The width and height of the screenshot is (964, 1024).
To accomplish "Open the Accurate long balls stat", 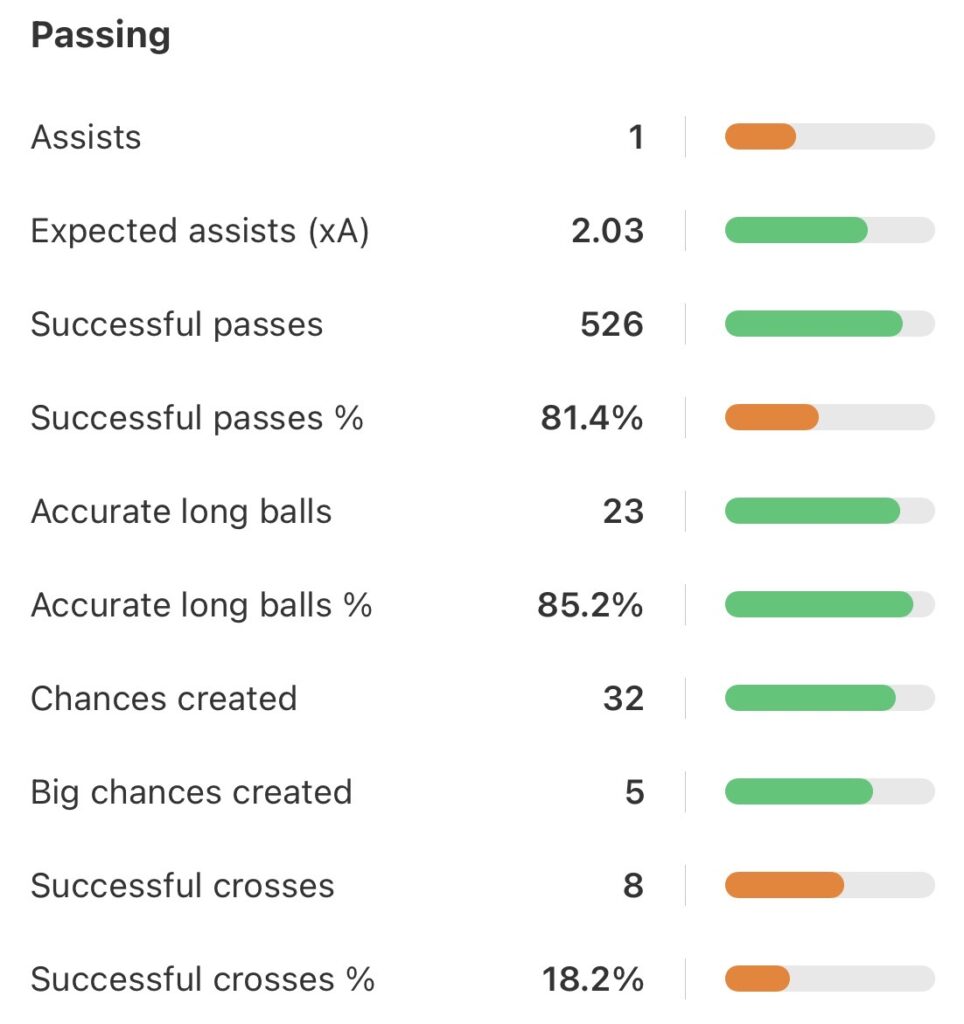I will [181, 512].
